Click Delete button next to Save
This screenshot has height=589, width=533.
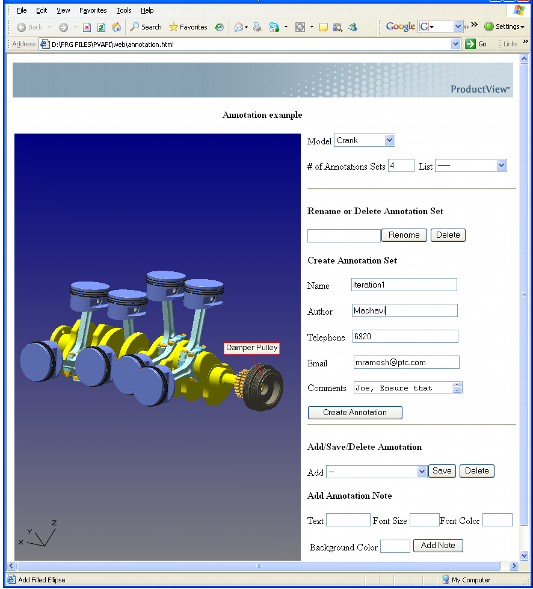(x=477, y=471)
